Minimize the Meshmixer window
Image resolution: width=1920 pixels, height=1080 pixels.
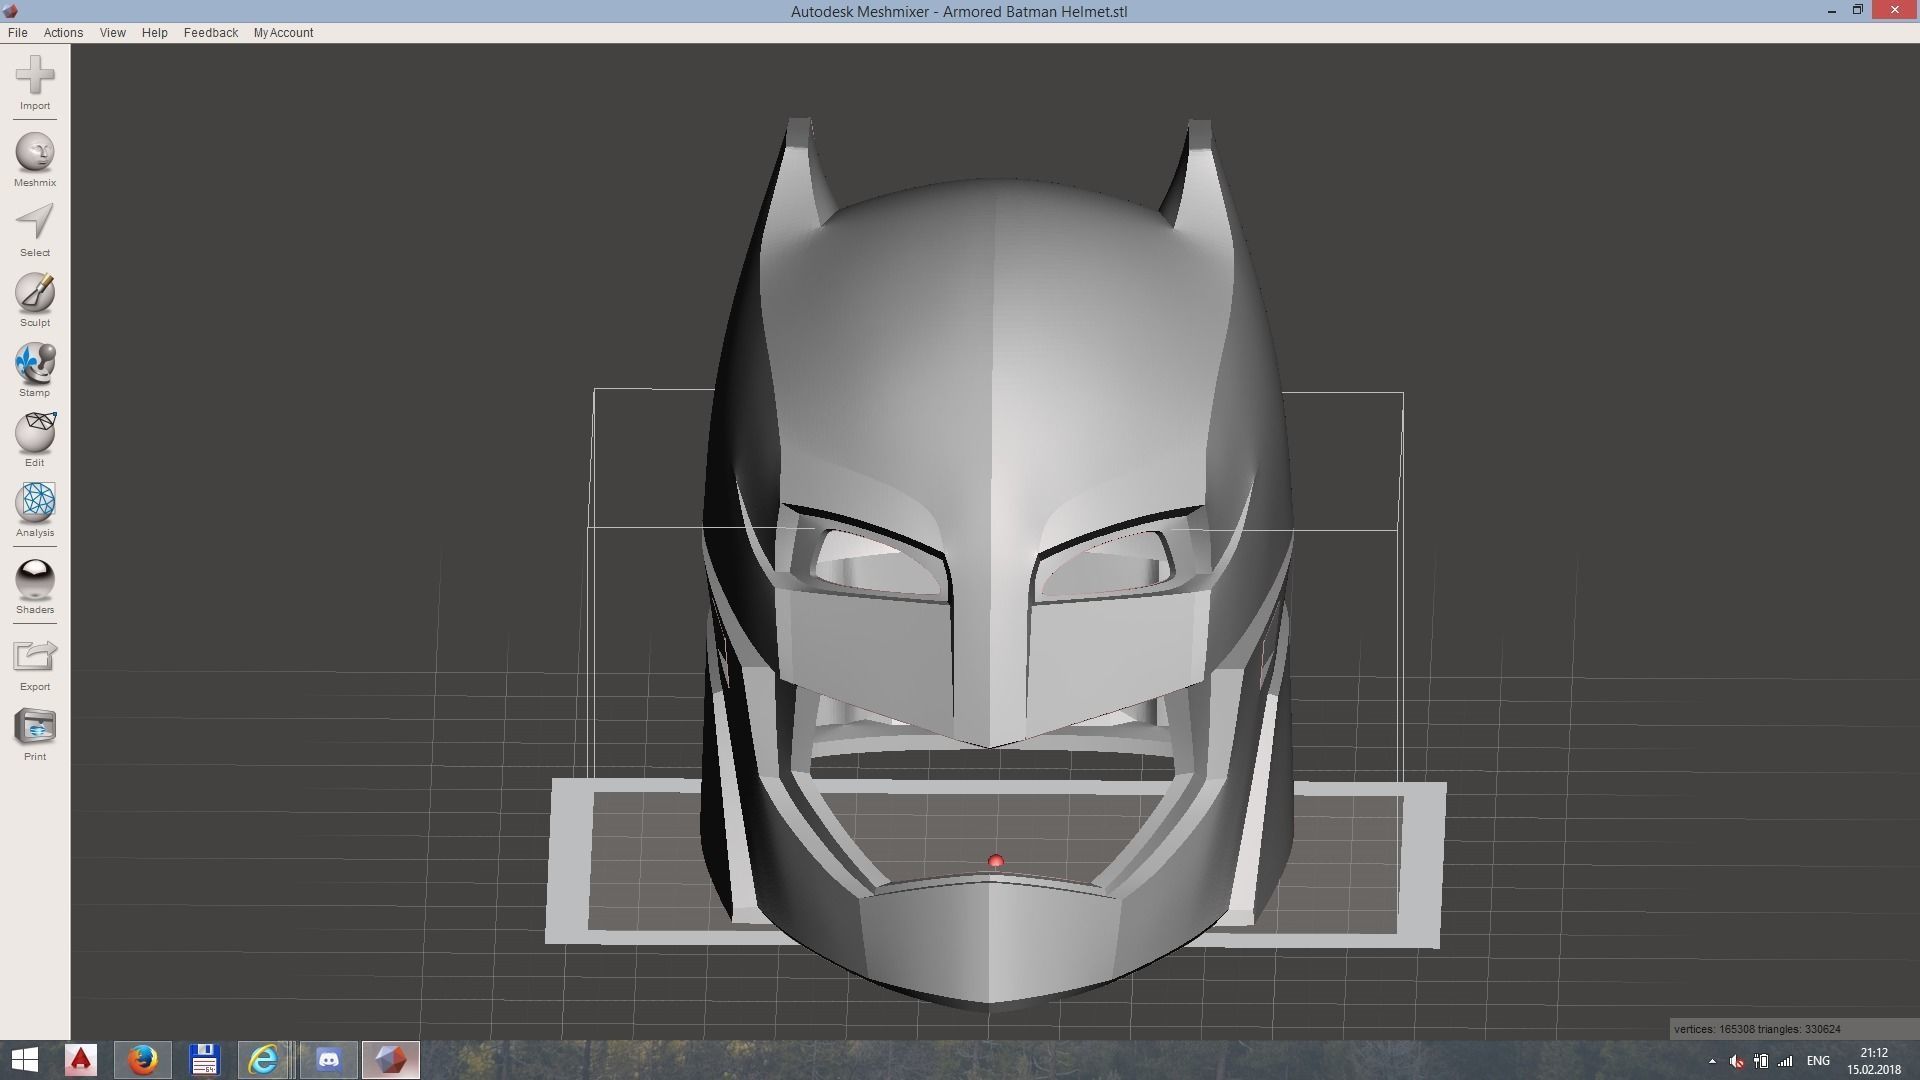point(1832,11)
